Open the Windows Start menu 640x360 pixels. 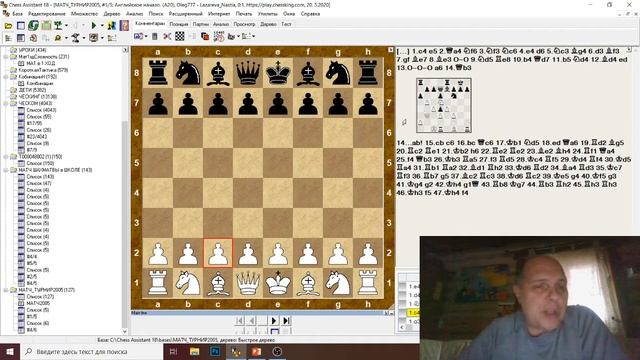[10, 351]
